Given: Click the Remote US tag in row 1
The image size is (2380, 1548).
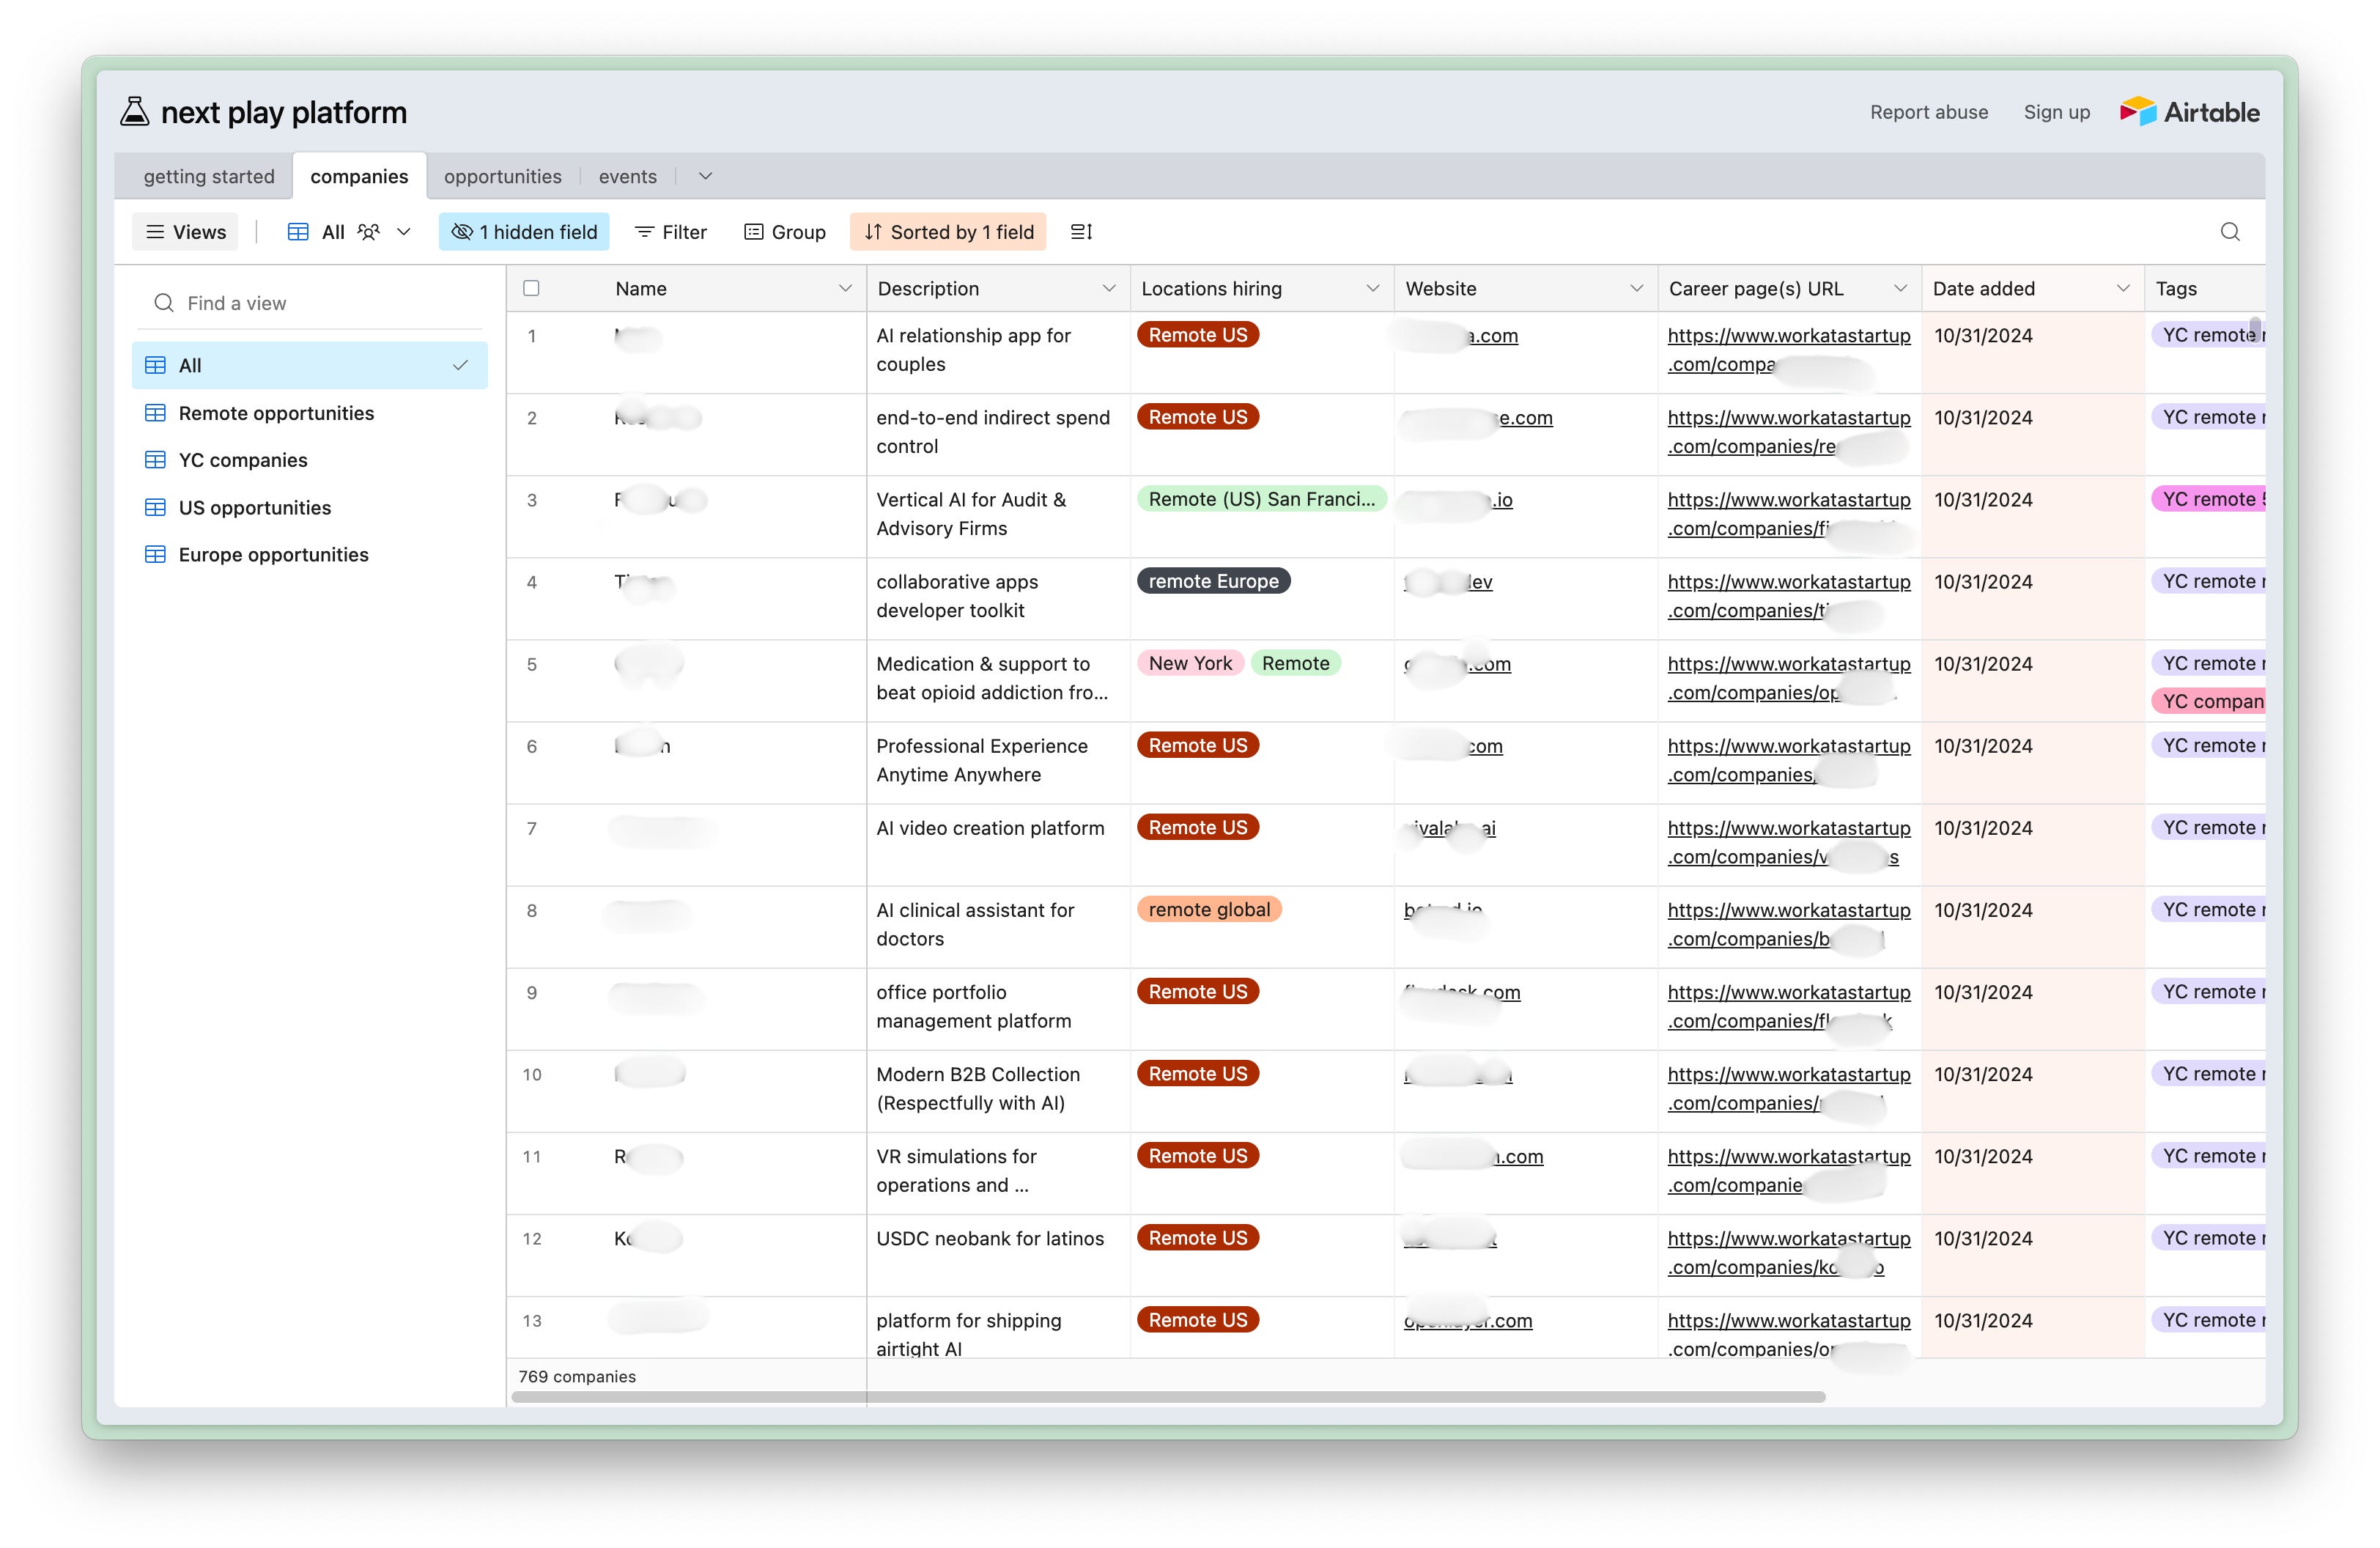Looking at the screenshot, I should [x=1197, y=335].
